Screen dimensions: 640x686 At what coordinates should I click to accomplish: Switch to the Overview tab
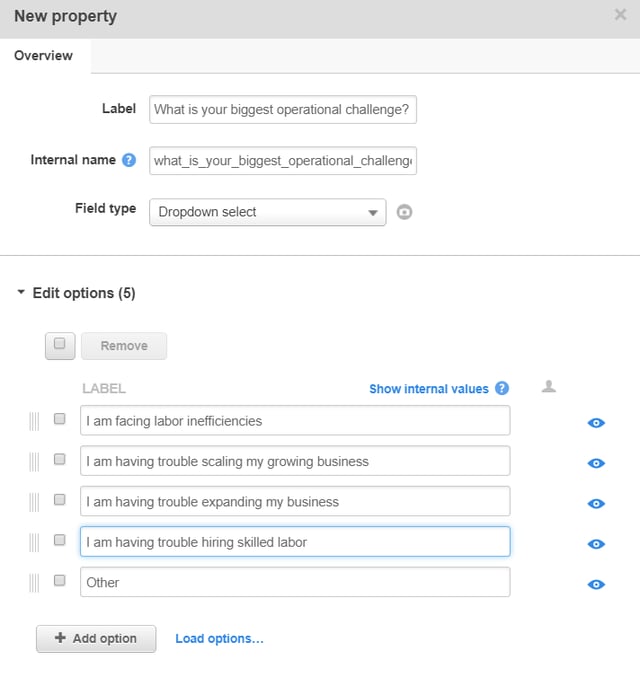[43, 56]
